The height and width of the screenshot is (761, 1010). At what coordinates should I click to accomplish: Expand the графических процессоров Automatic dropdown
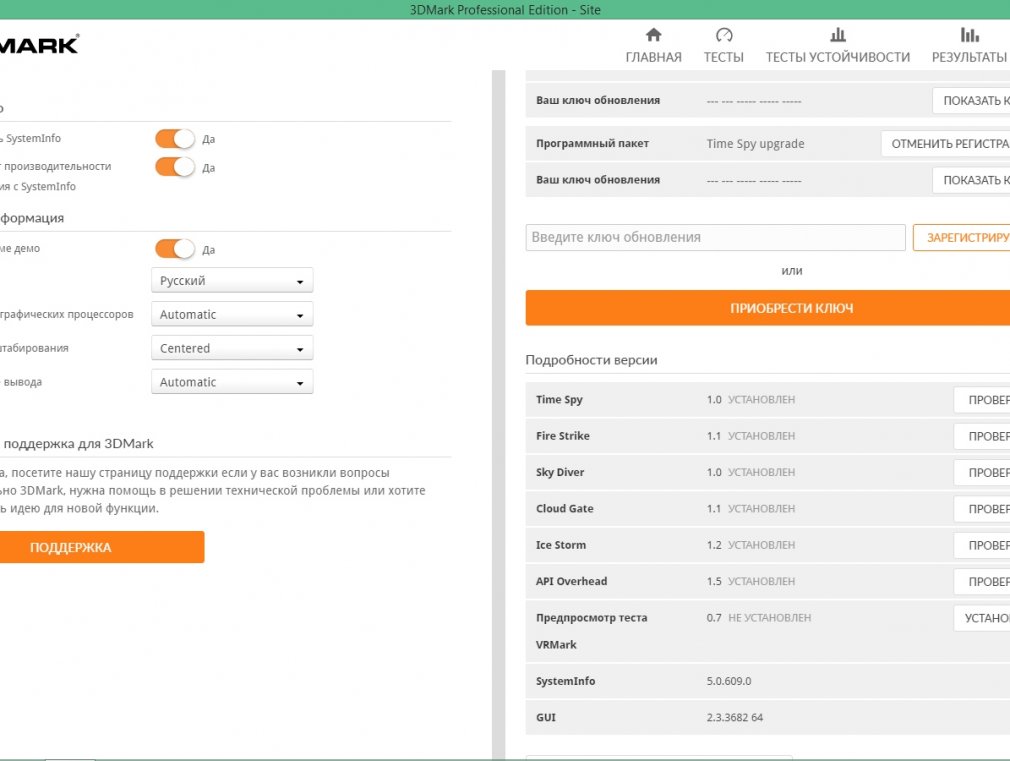pyautogui.click(x=232, y=314)
